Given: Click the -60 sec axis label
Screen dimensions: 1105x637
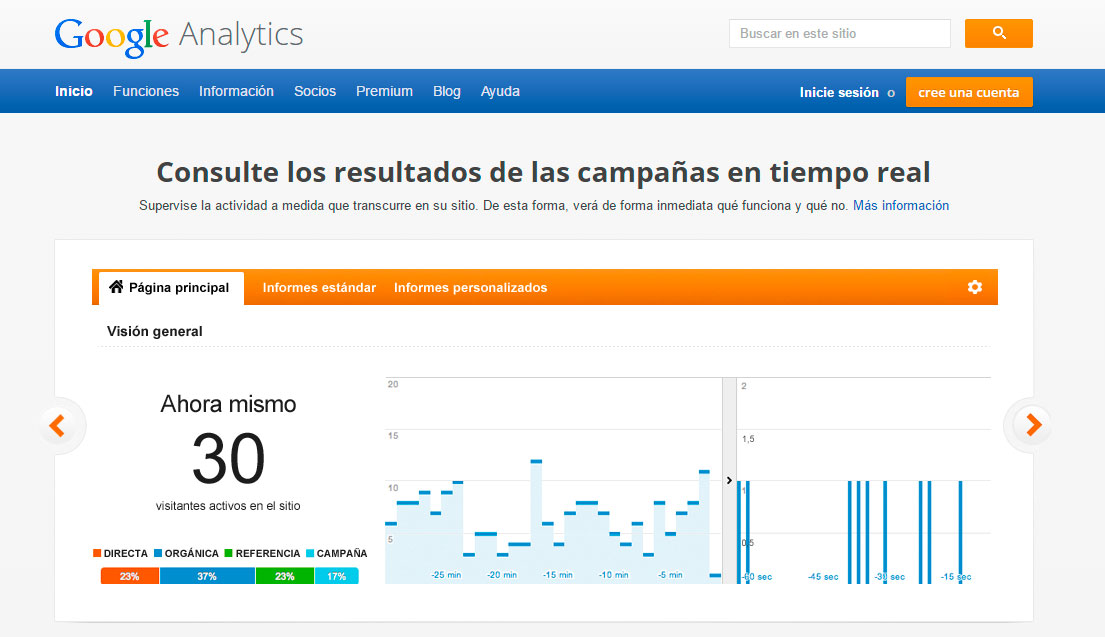Looking at the screenshot, I should coord(757,576).
